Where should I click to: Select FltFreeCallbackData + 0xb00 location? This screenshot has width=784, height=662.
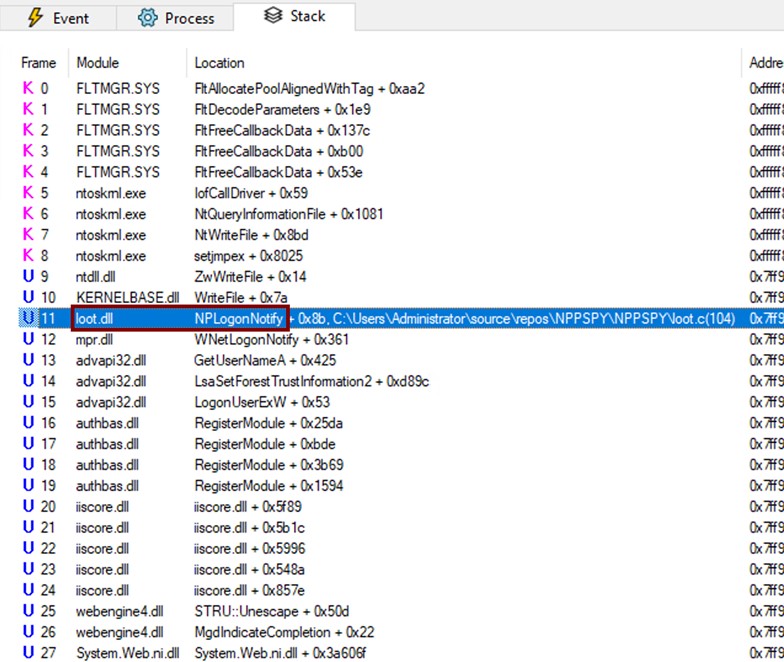pyautogui.click(x=278, y=152)
